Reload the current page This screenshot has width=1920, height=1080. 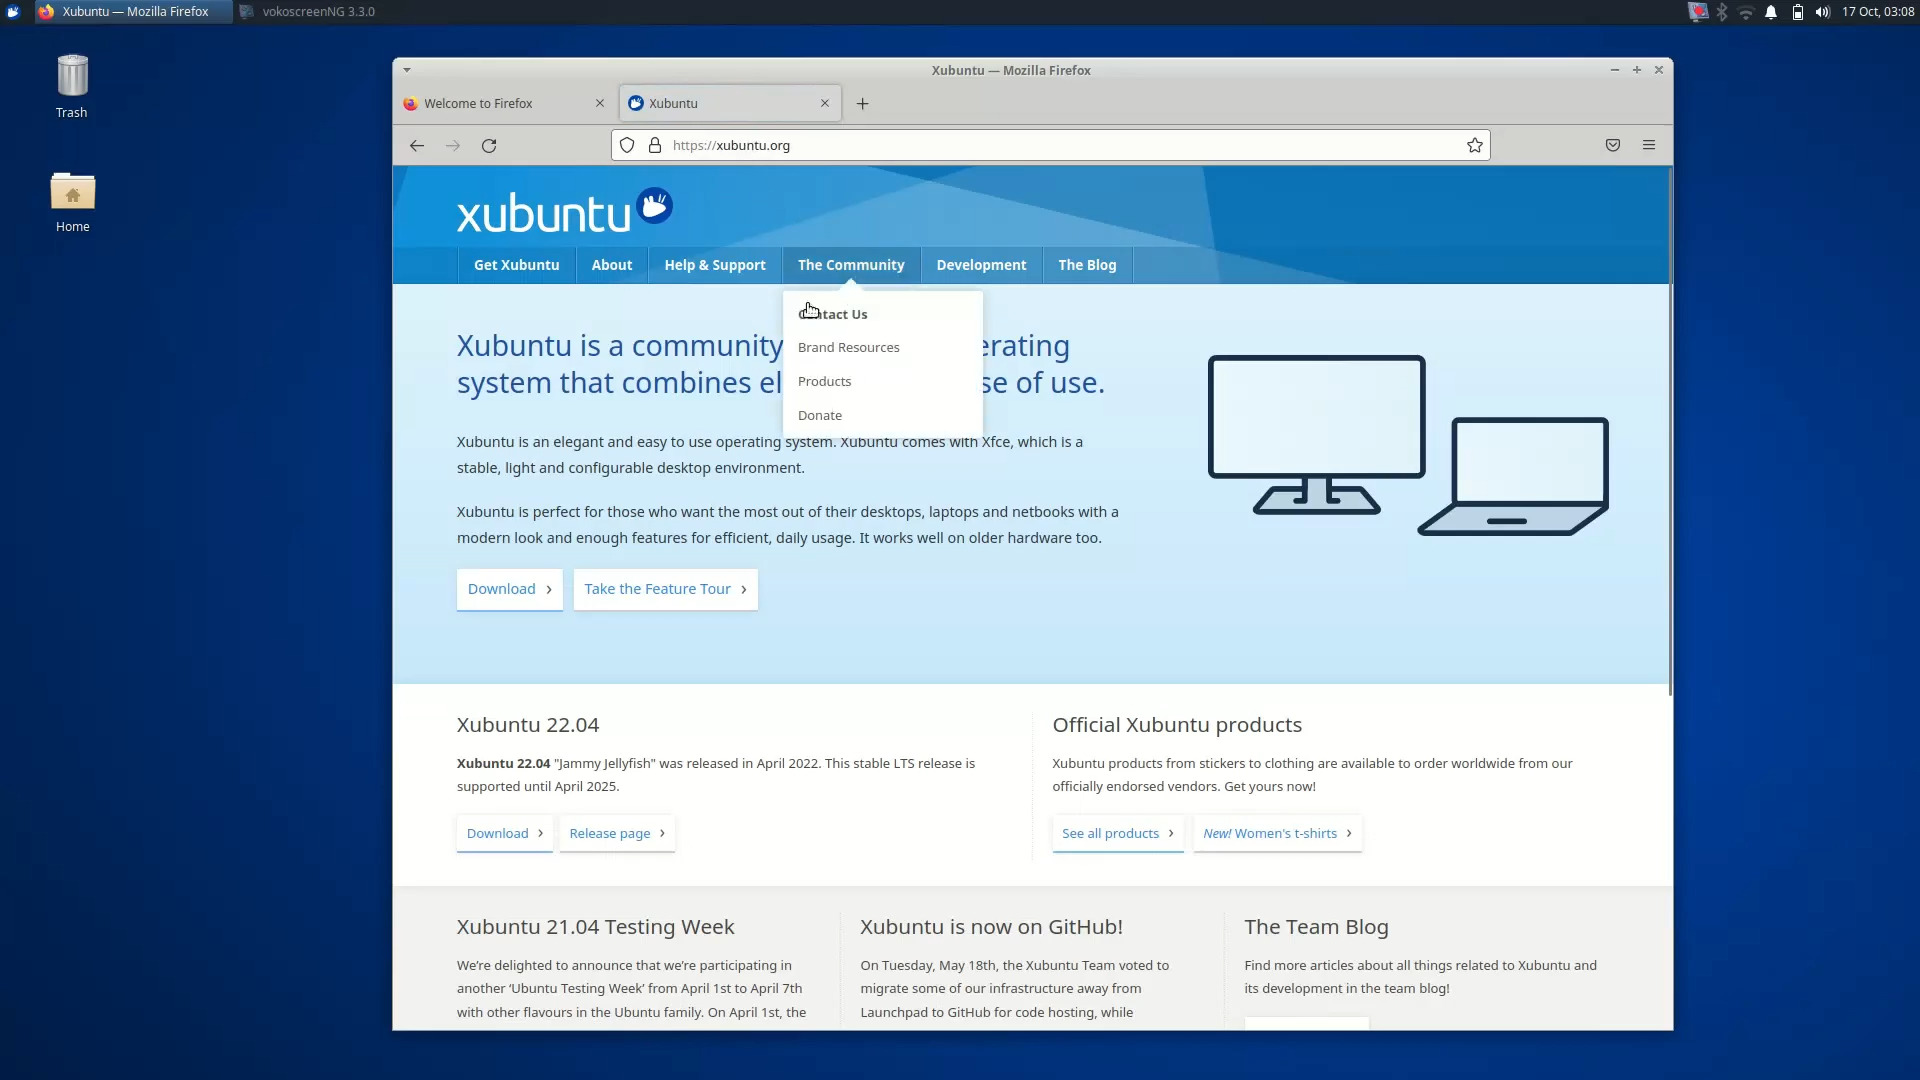click(x=489, y=145)
